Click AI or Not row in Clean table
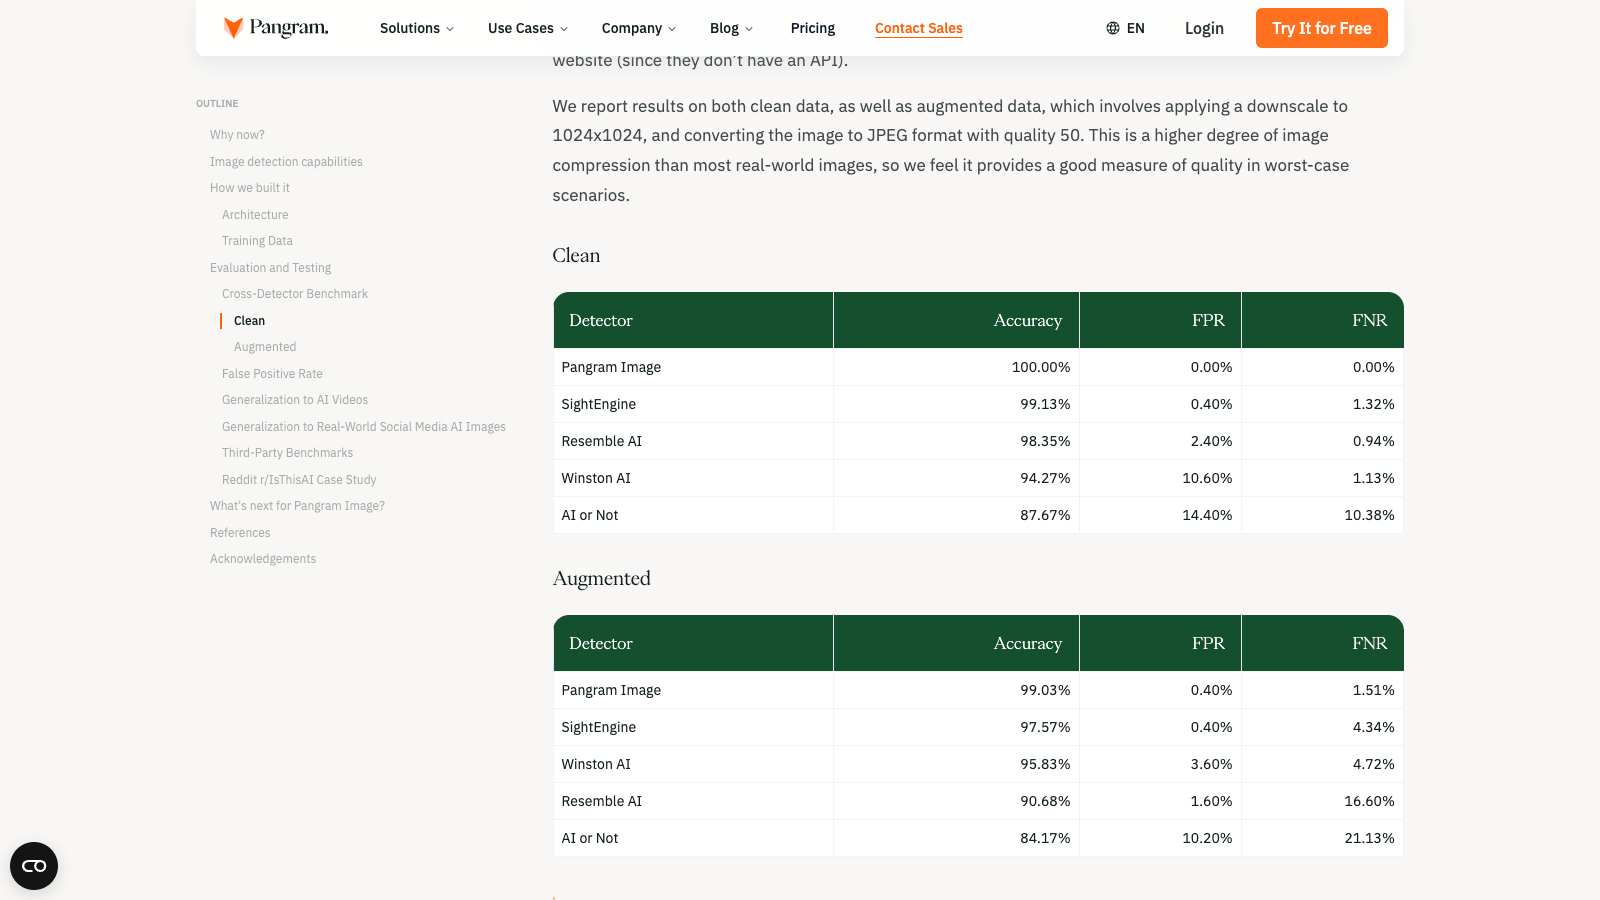1600x900 pixels. pyautogui.click(x=978, y=515)
